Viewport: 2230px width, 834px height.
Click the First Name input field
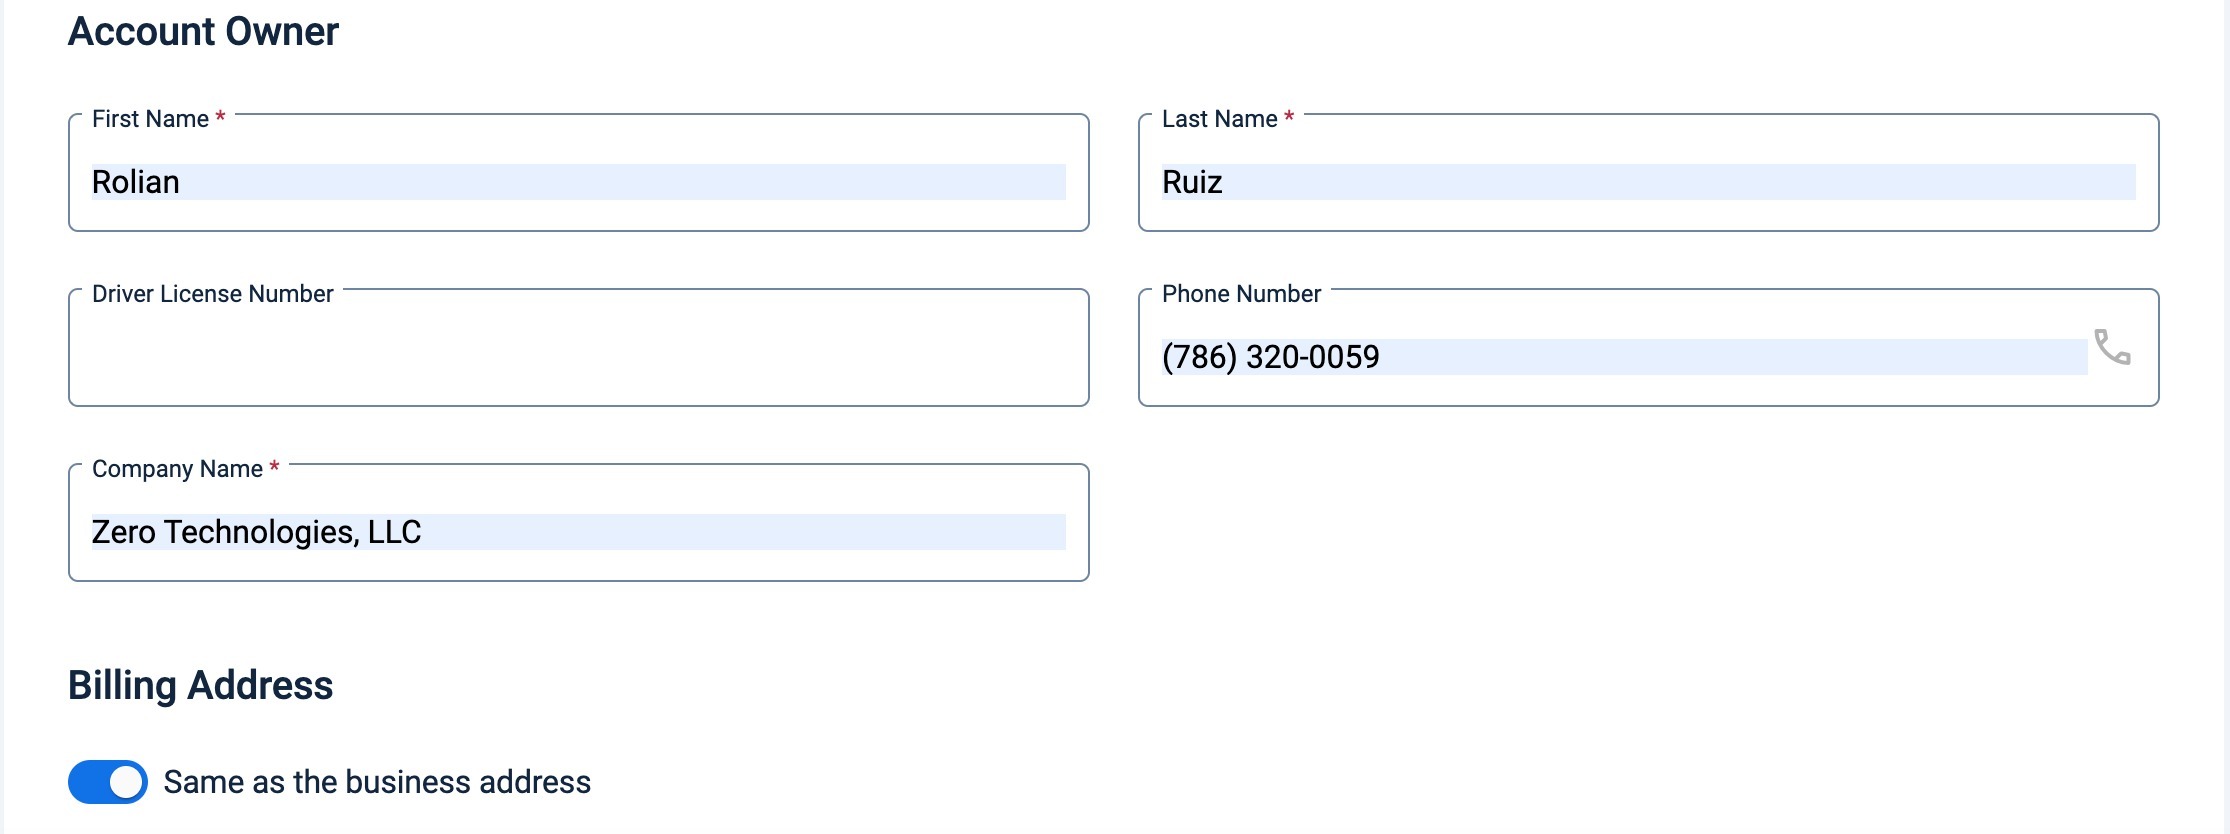click(578, 173)
